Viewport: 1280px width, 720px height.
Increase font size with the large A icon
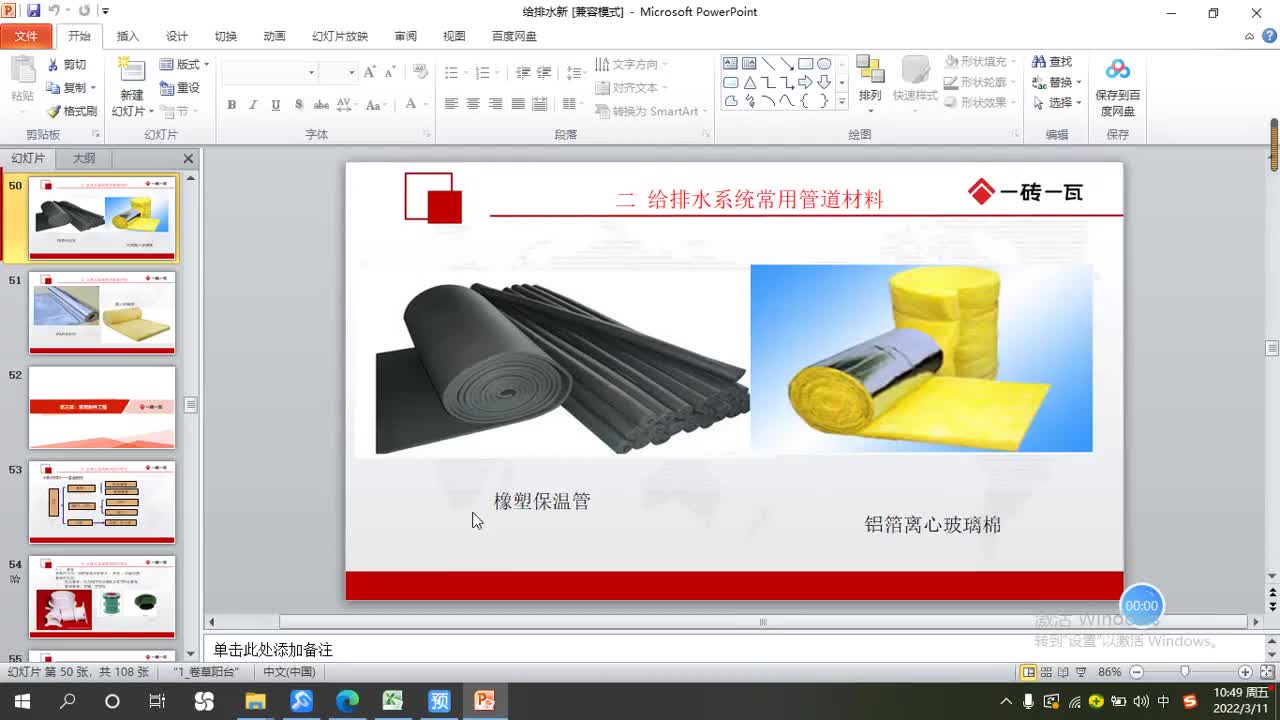point(370,72)
